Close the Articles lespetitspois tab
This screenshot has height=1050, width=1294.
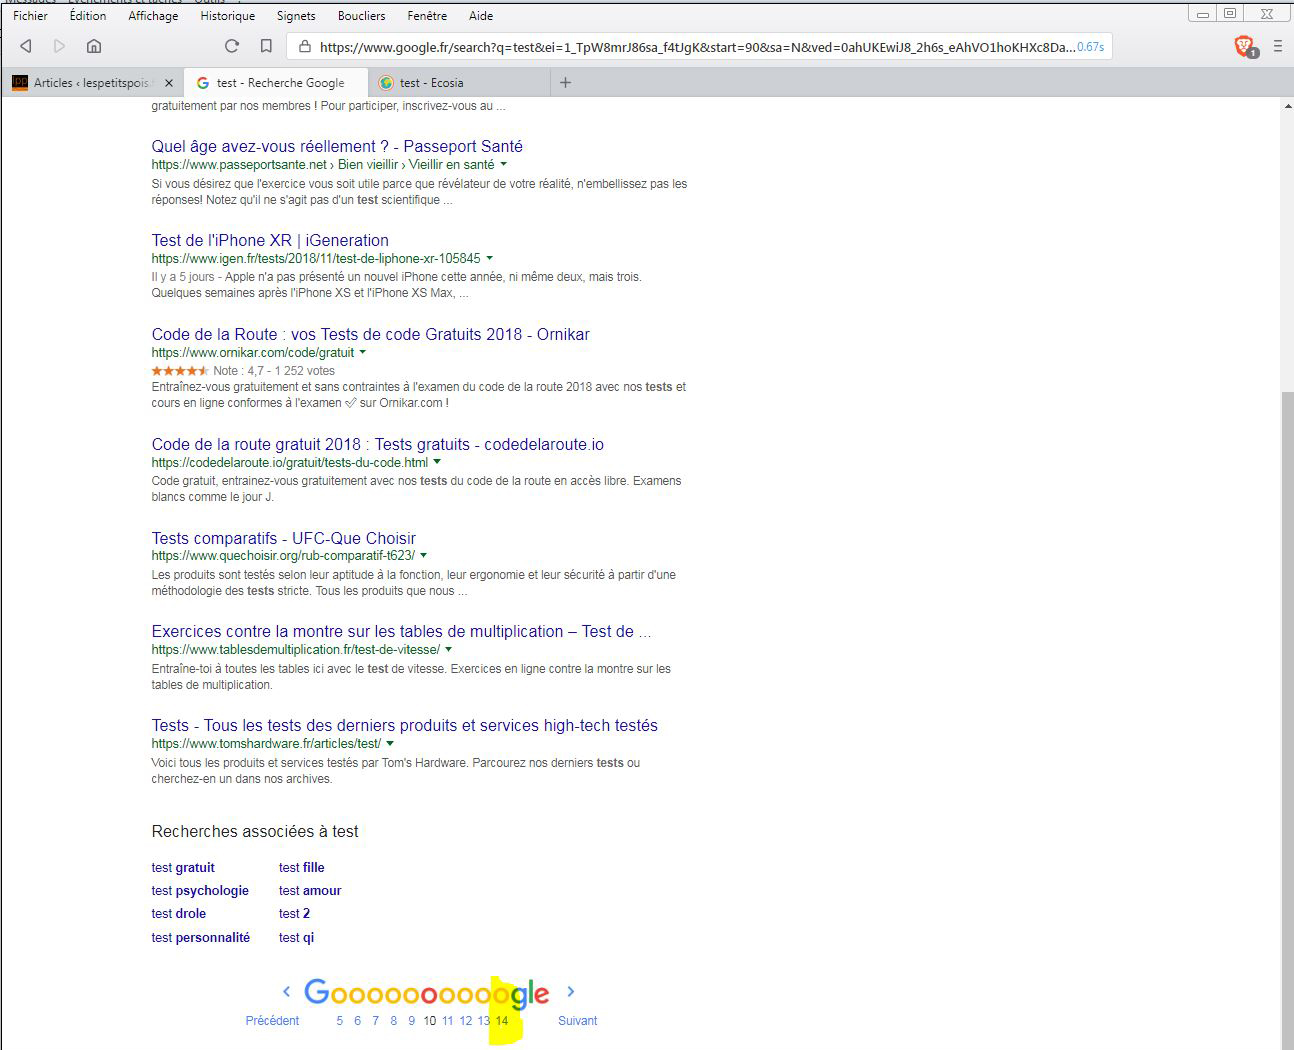point(169,83)
